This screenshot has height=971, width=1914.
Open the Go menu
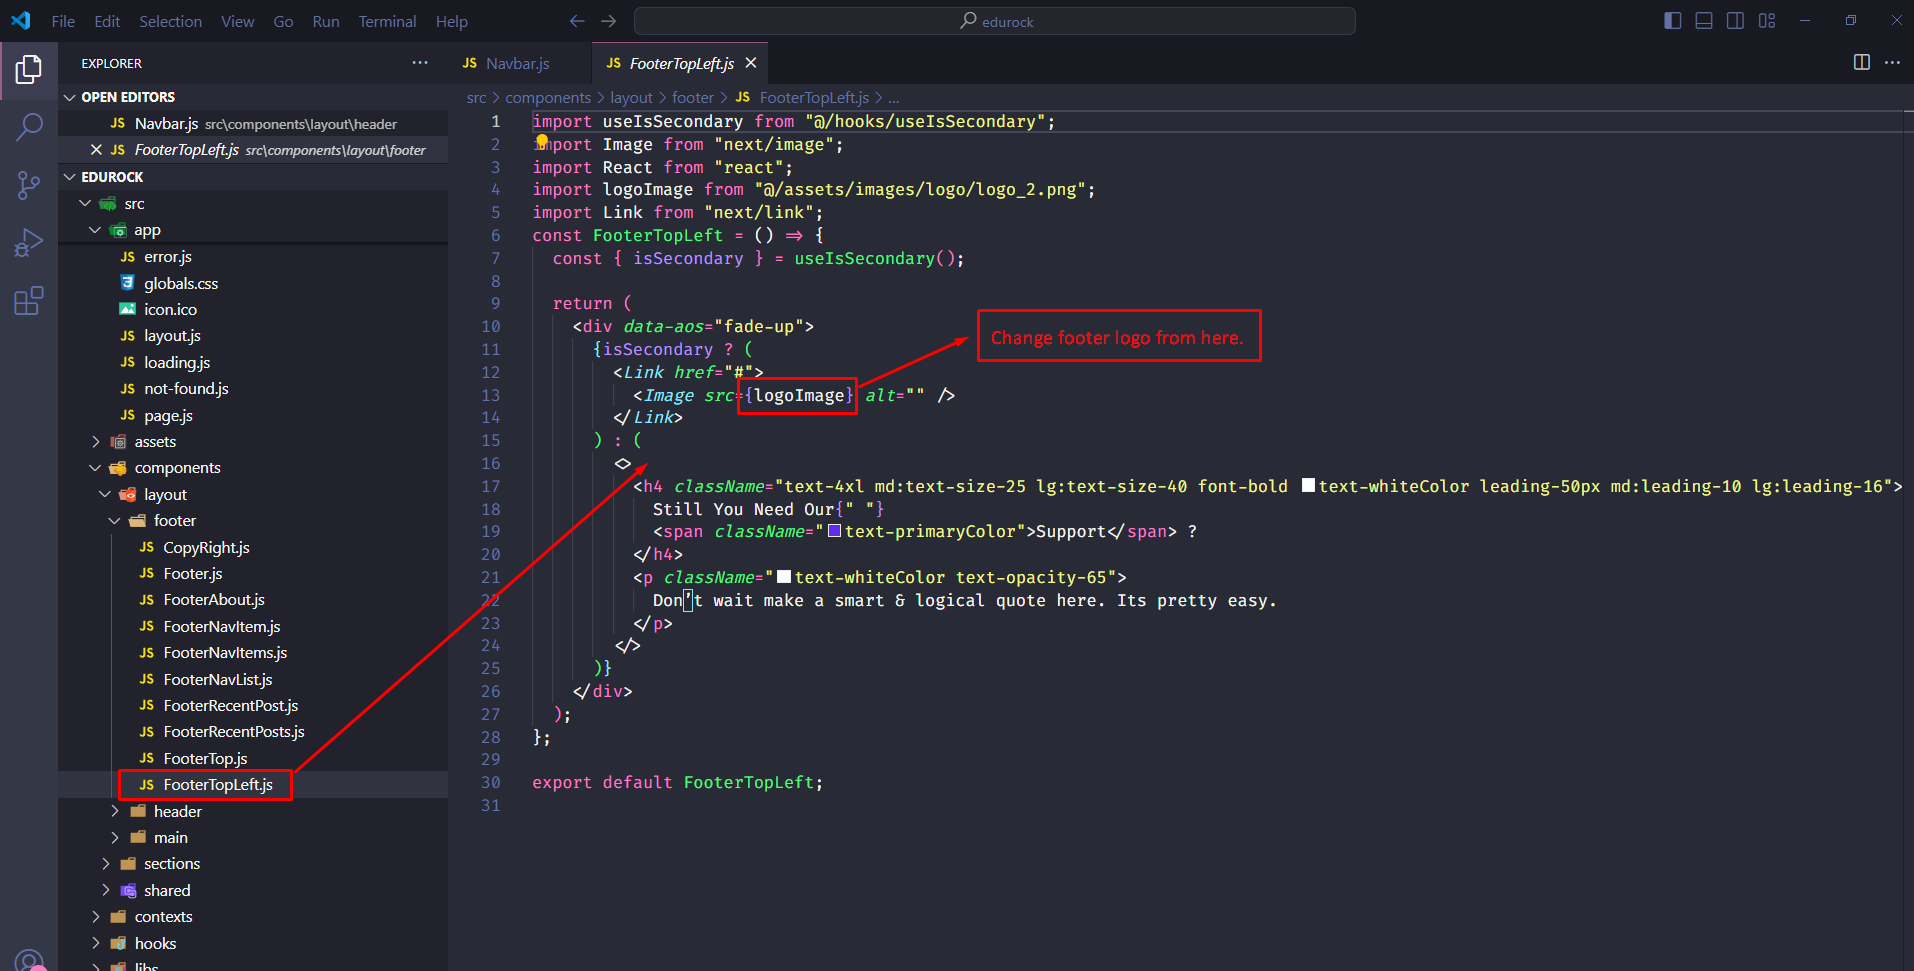click(x=283, y=21)
